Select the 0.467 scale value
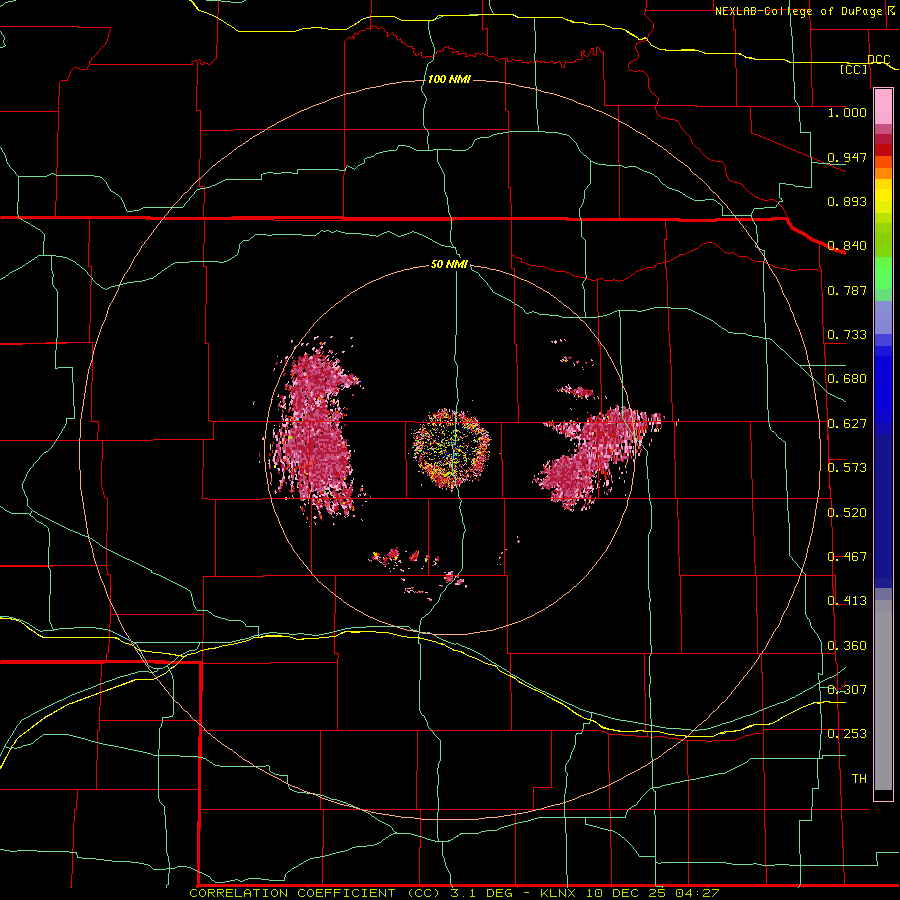900x900 pixels. point(847,557)
